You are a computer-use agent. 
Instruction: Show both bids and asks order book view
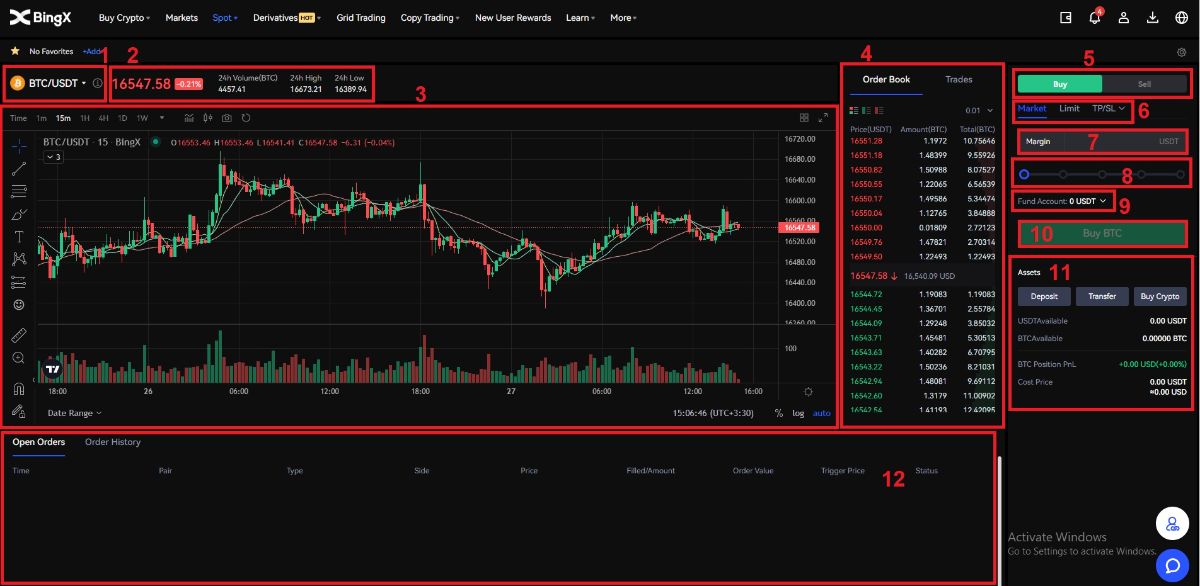click(x=853, y=110)
